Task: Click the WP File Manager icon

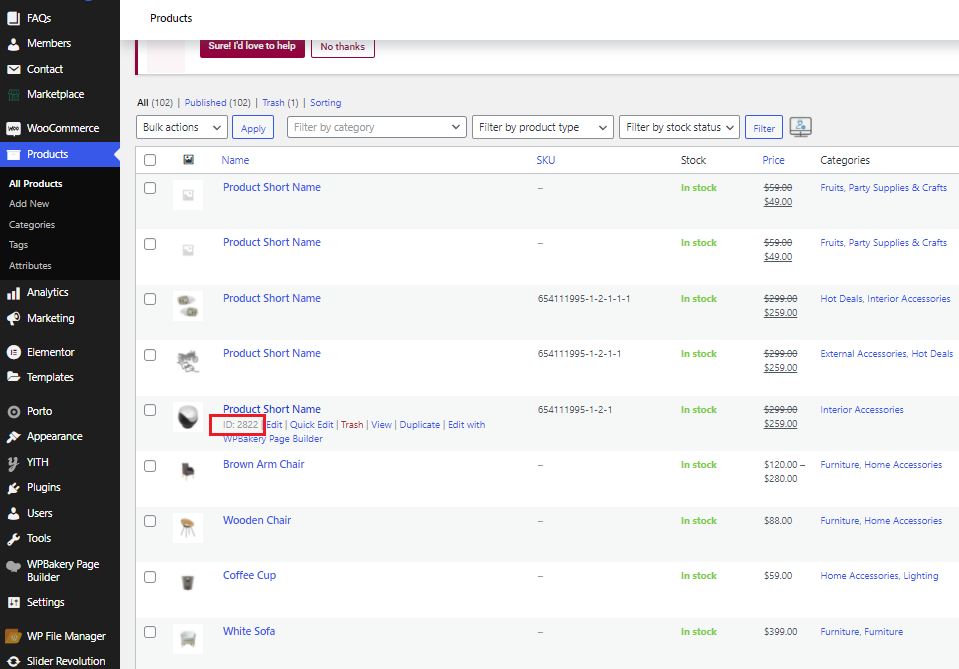Action: [13, 637]
